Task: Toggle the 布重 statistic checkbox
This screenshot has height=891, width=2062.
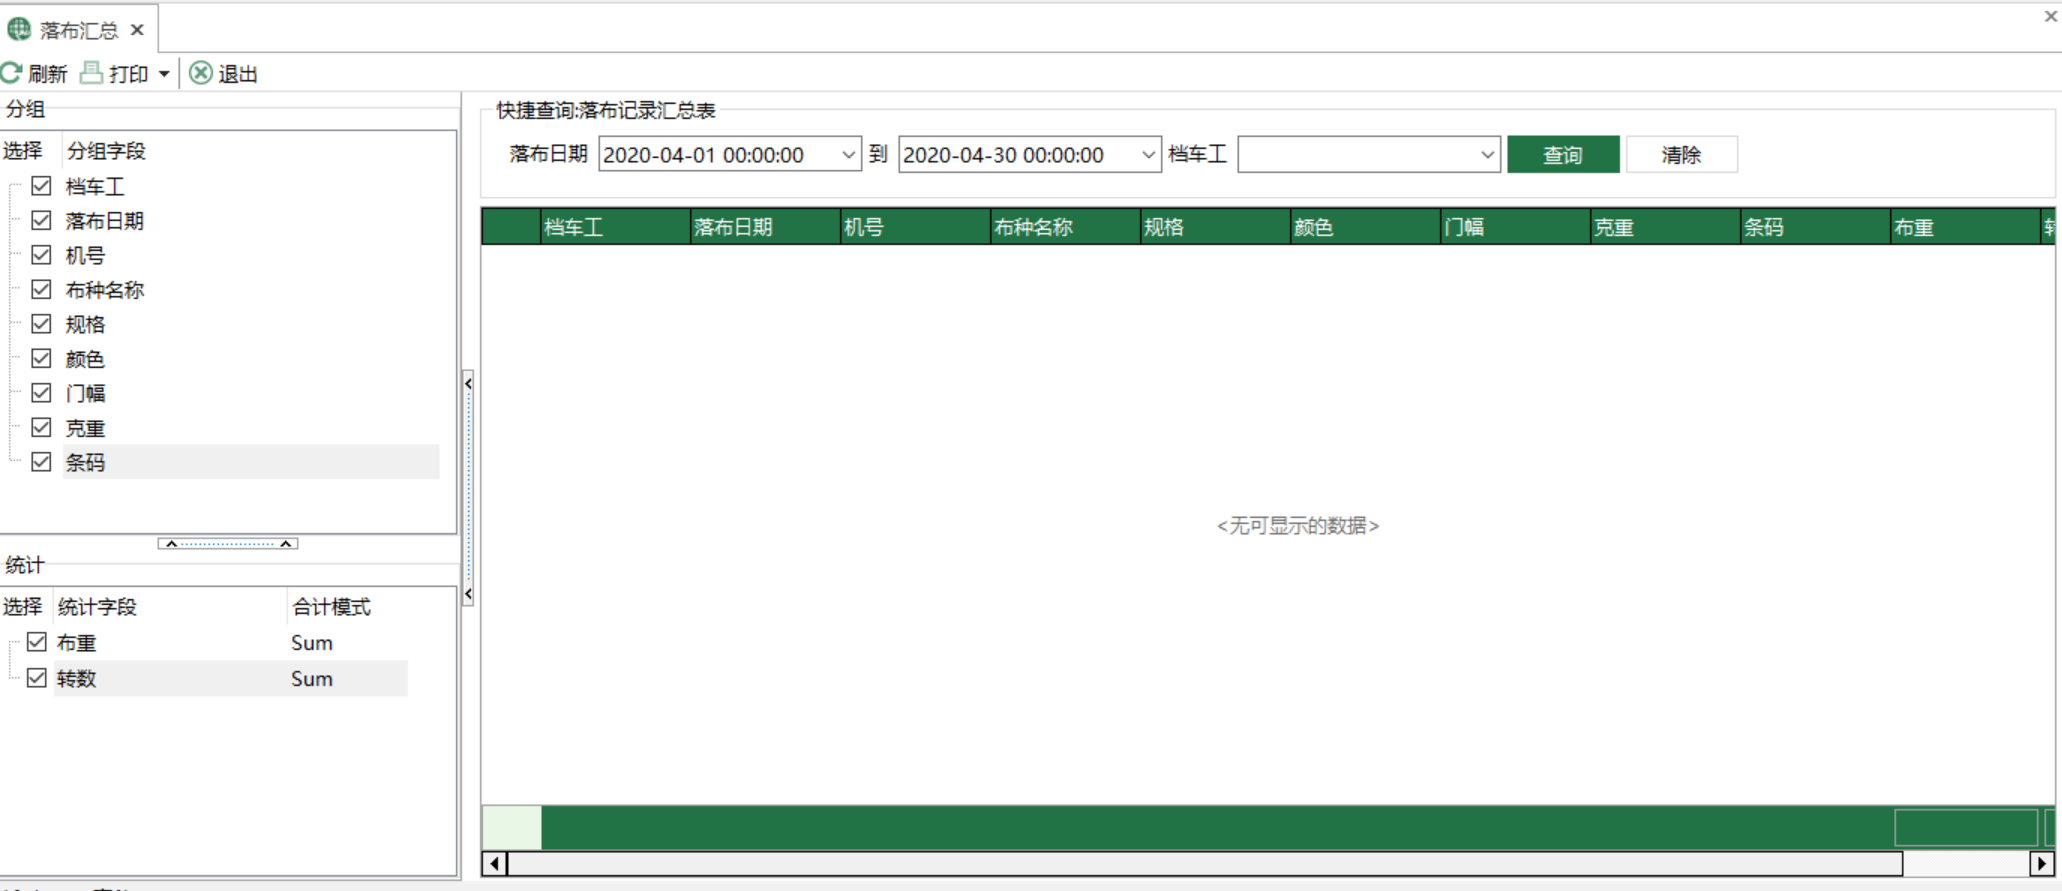Action: pyautogui.click(x=37, y=642)
